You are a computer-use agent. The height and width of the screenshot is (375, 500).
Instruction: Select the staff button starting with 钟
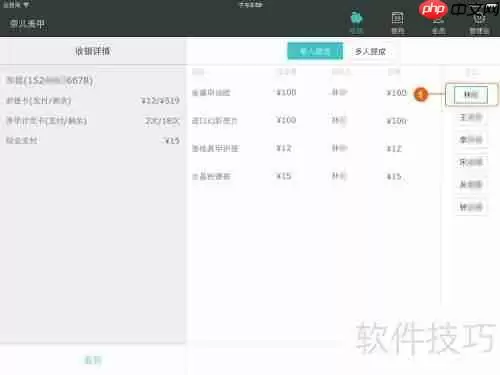[471, 207]
